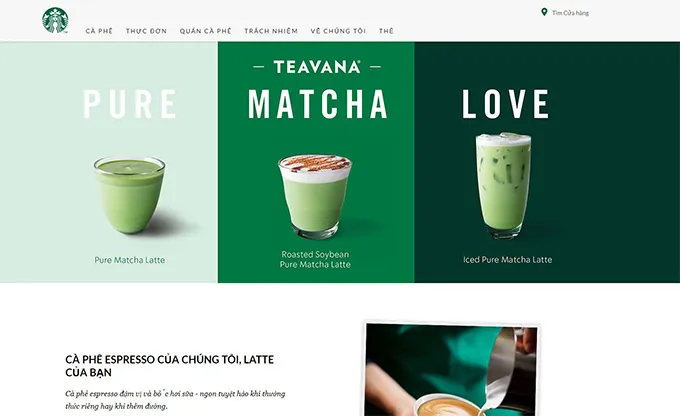Open the Tìm Cửa hàng link
680x416 pixels.
click(x=570, y=13)
